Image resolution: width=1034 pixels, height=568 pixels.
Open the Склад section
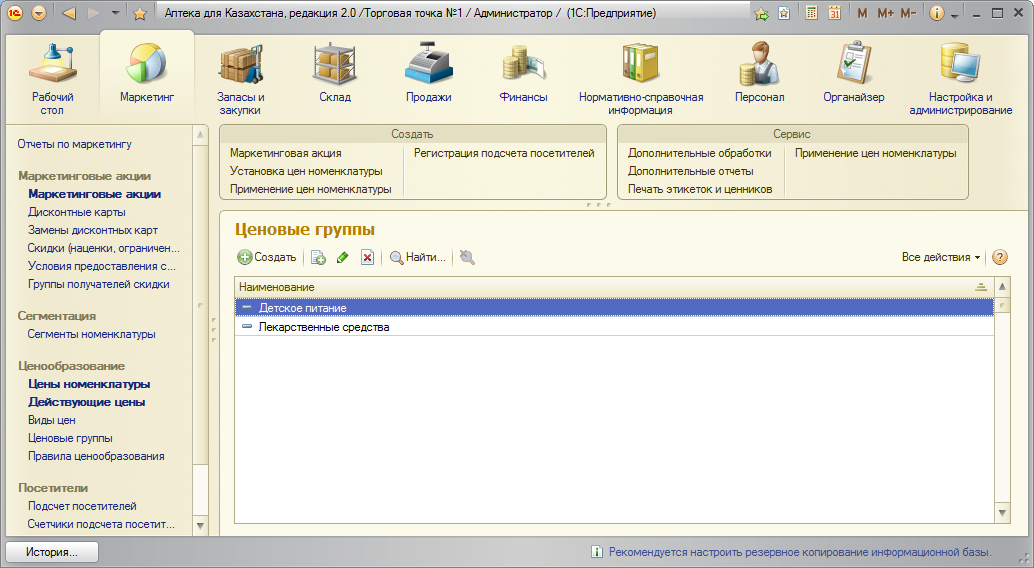point(335,74)
